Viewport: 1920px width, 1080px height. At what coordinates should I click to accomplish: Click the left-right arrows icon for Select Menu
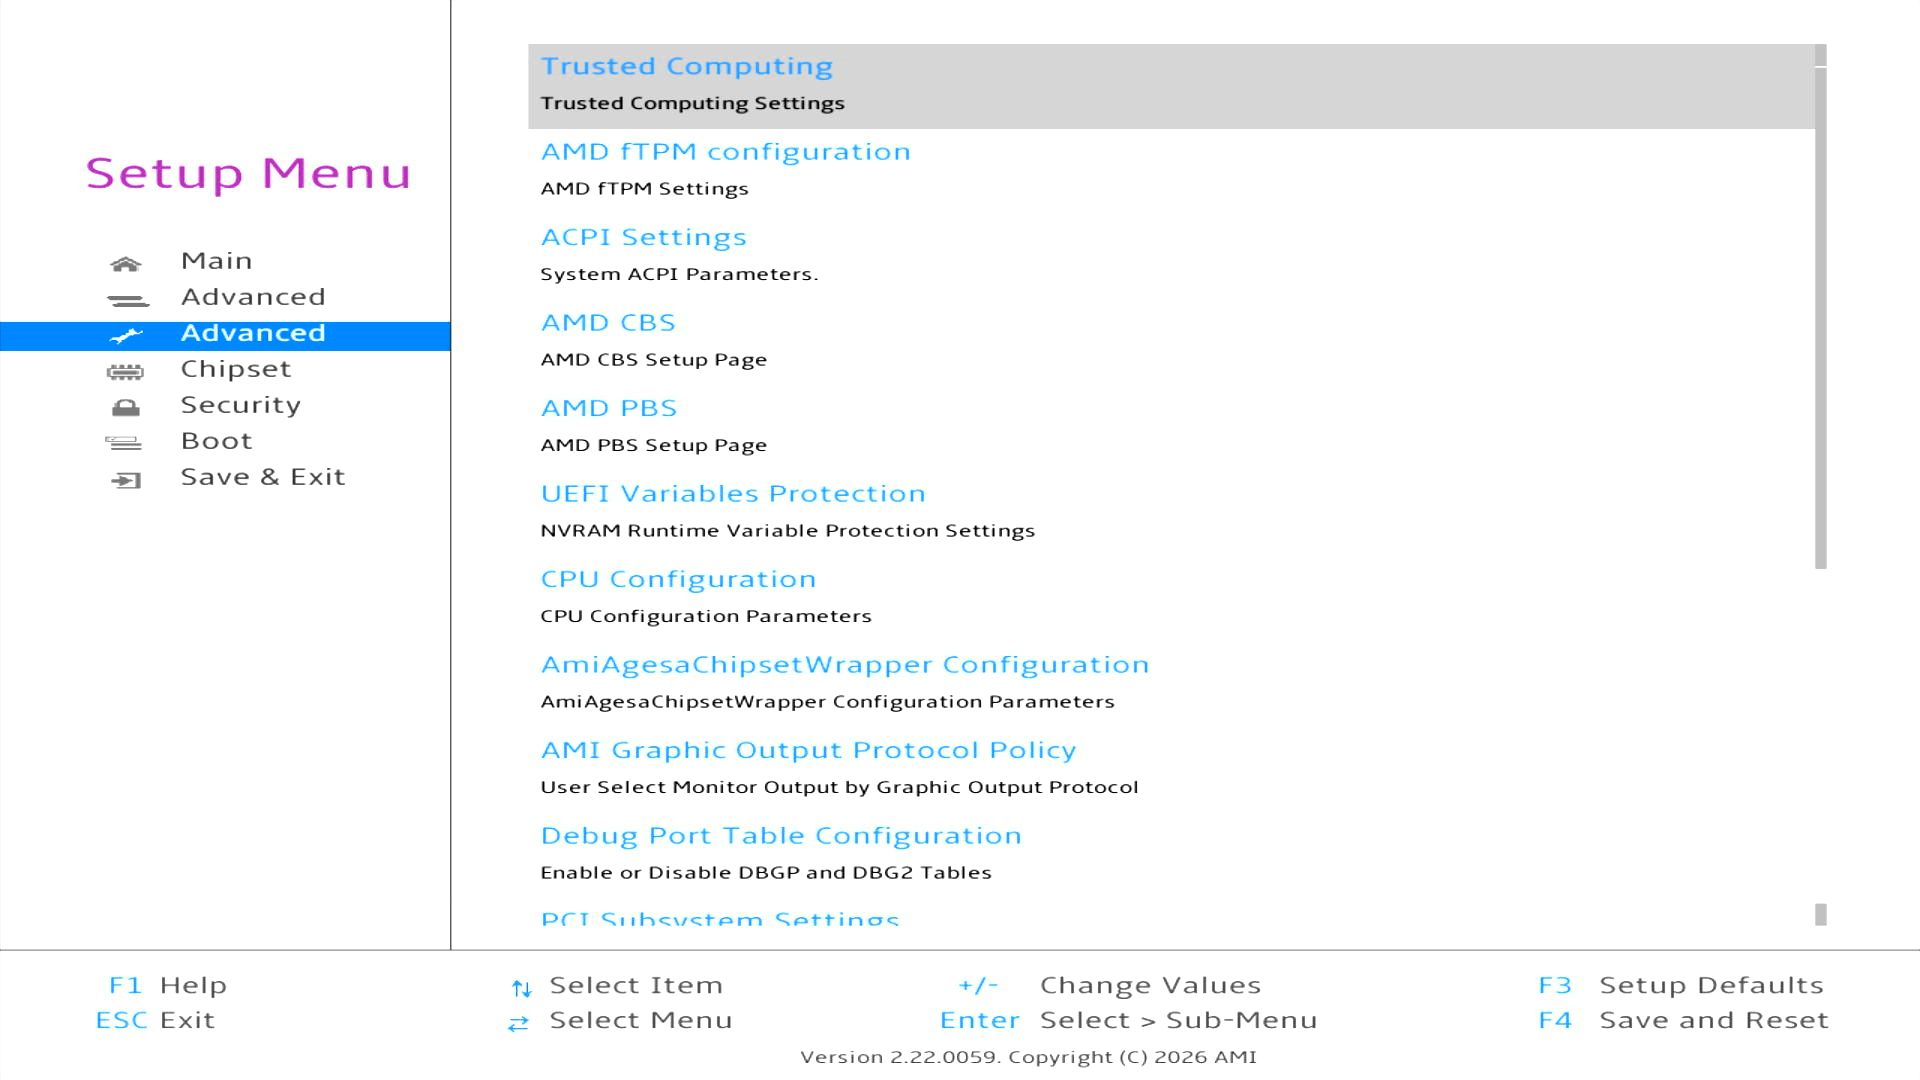tap(518, 1023)
